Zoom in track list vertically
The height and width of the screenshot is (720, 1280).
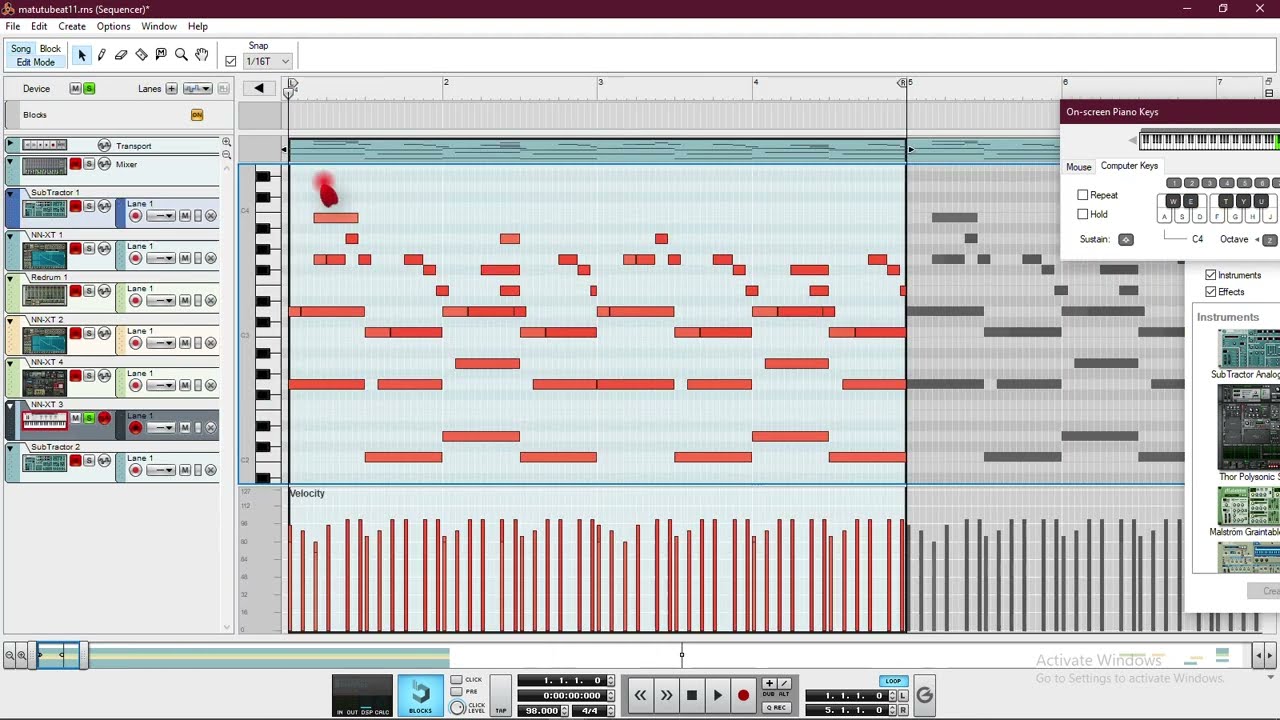(227, 143)
